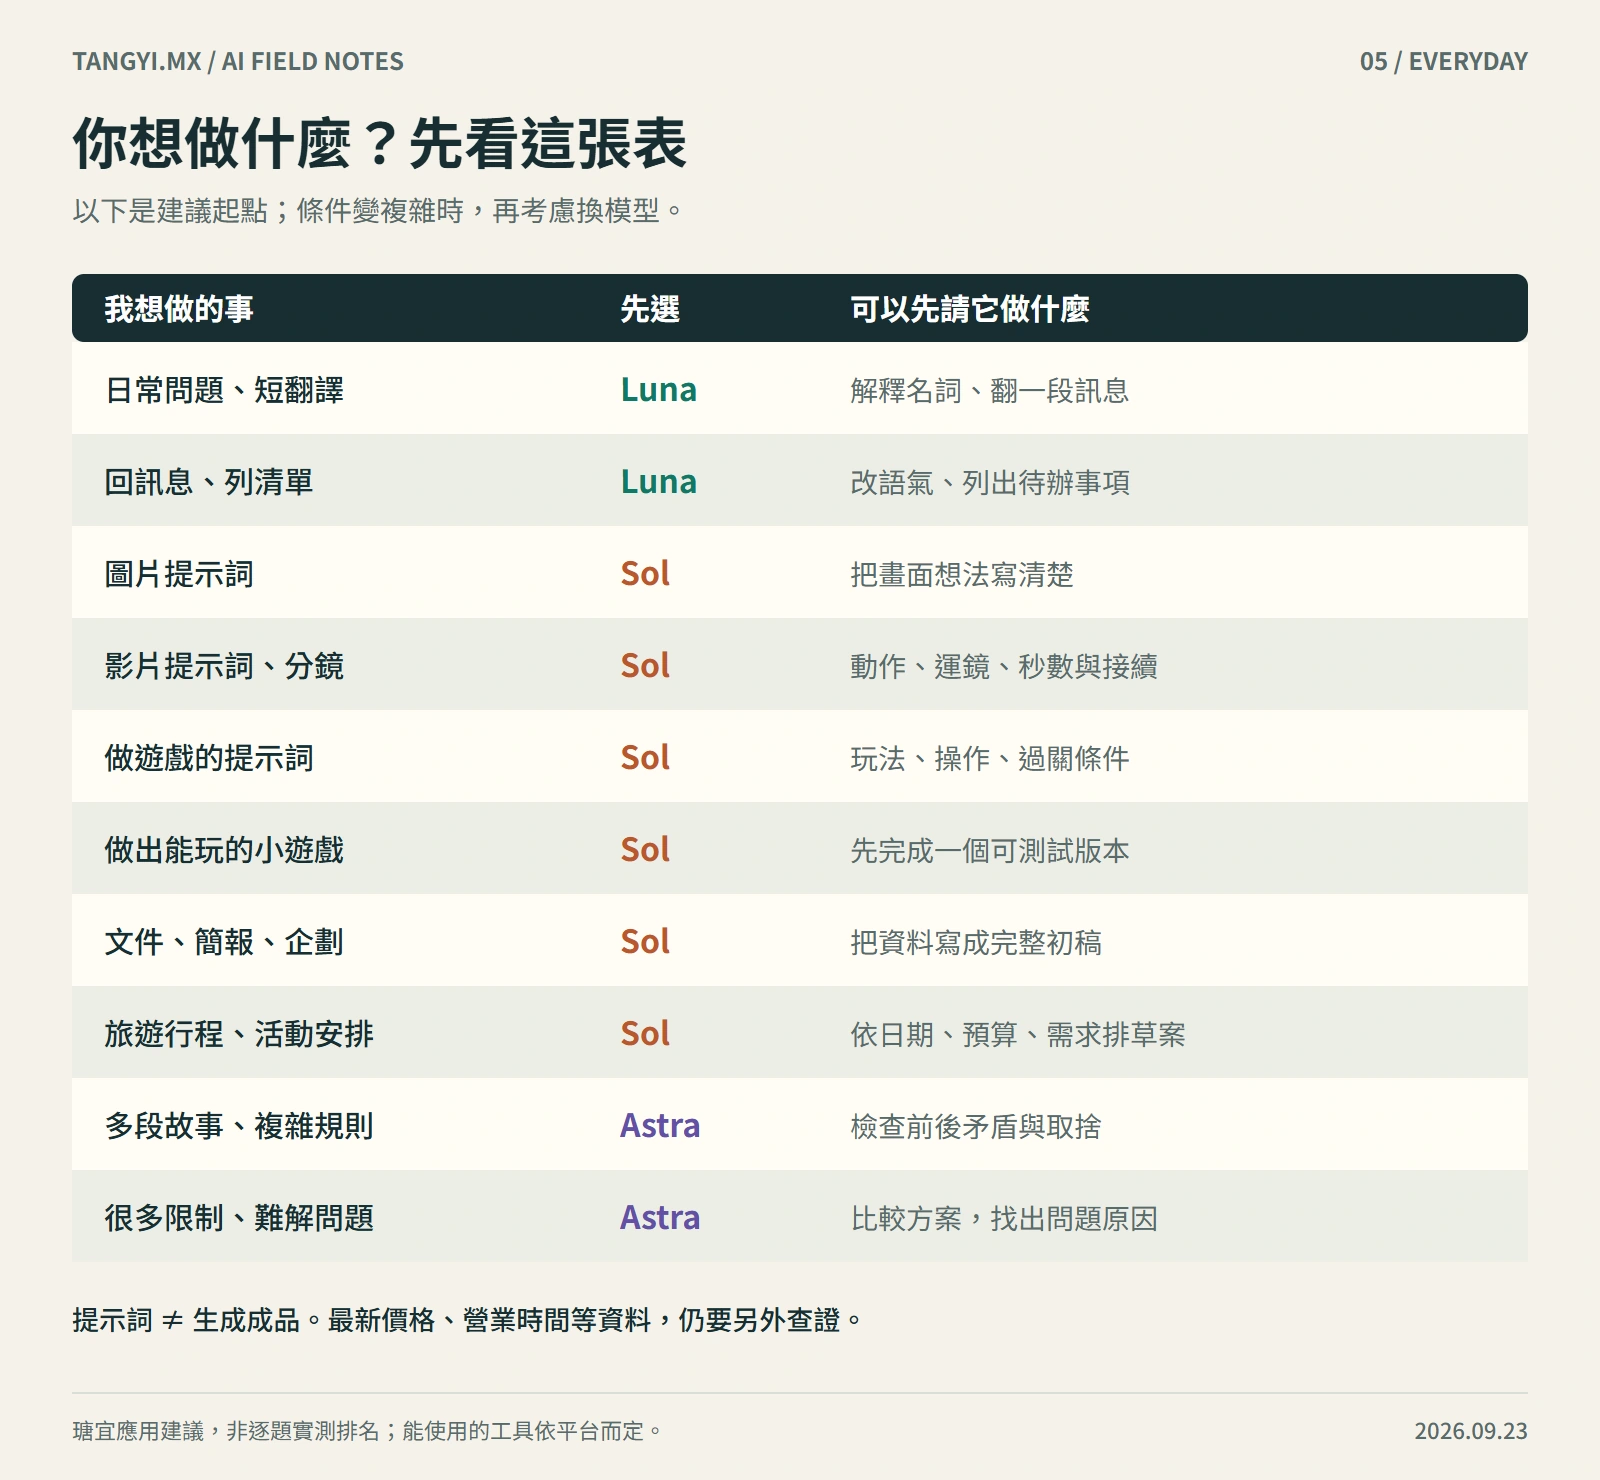Click Sol in the 旅遊行程 row
Image resolution: width=1600 pixels, height=1480 pixels.
pyautogui.click(x=645, y=1034)
